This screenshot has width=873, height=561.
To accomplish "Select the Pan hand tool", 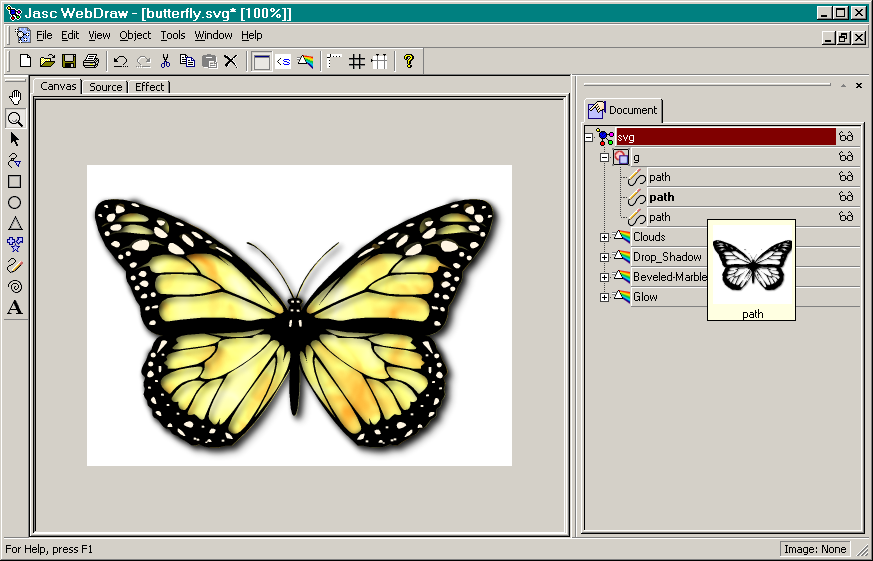I will 15,97.
